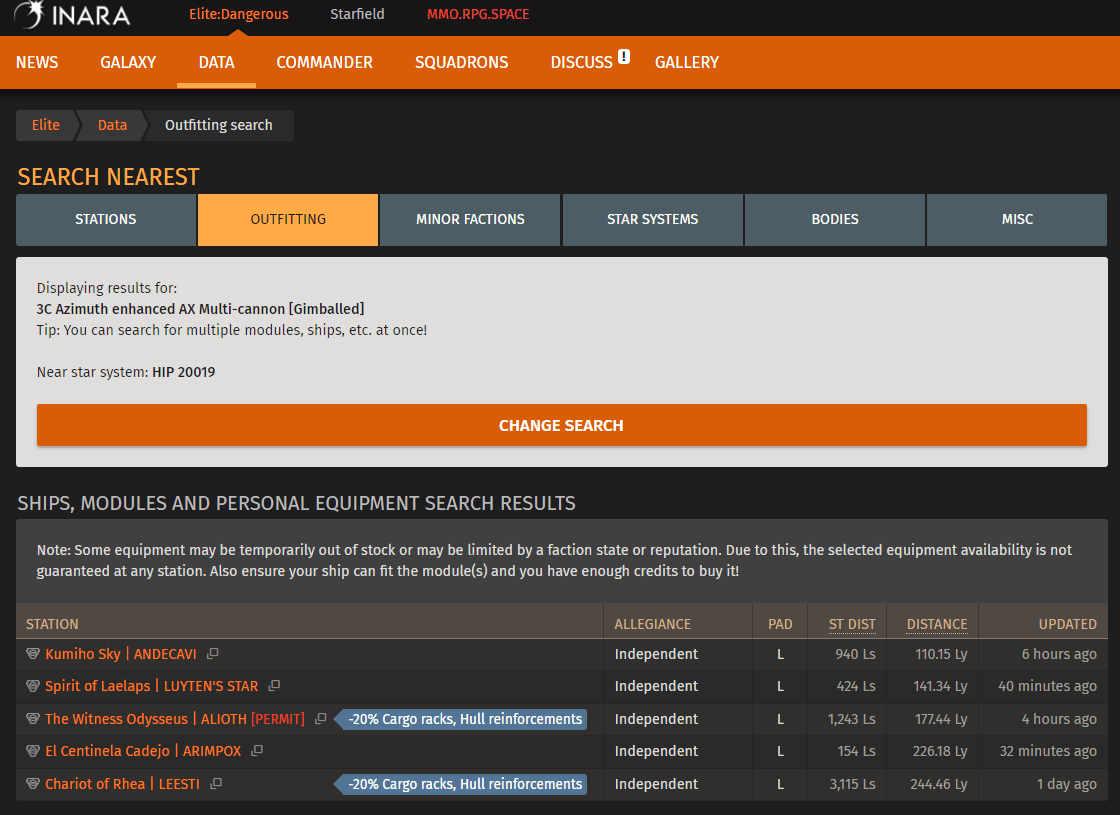The width and height of the screenshot is (1120, 815).
Task: Open LUYTEN'S STAR system page
Action: [211, 686]
